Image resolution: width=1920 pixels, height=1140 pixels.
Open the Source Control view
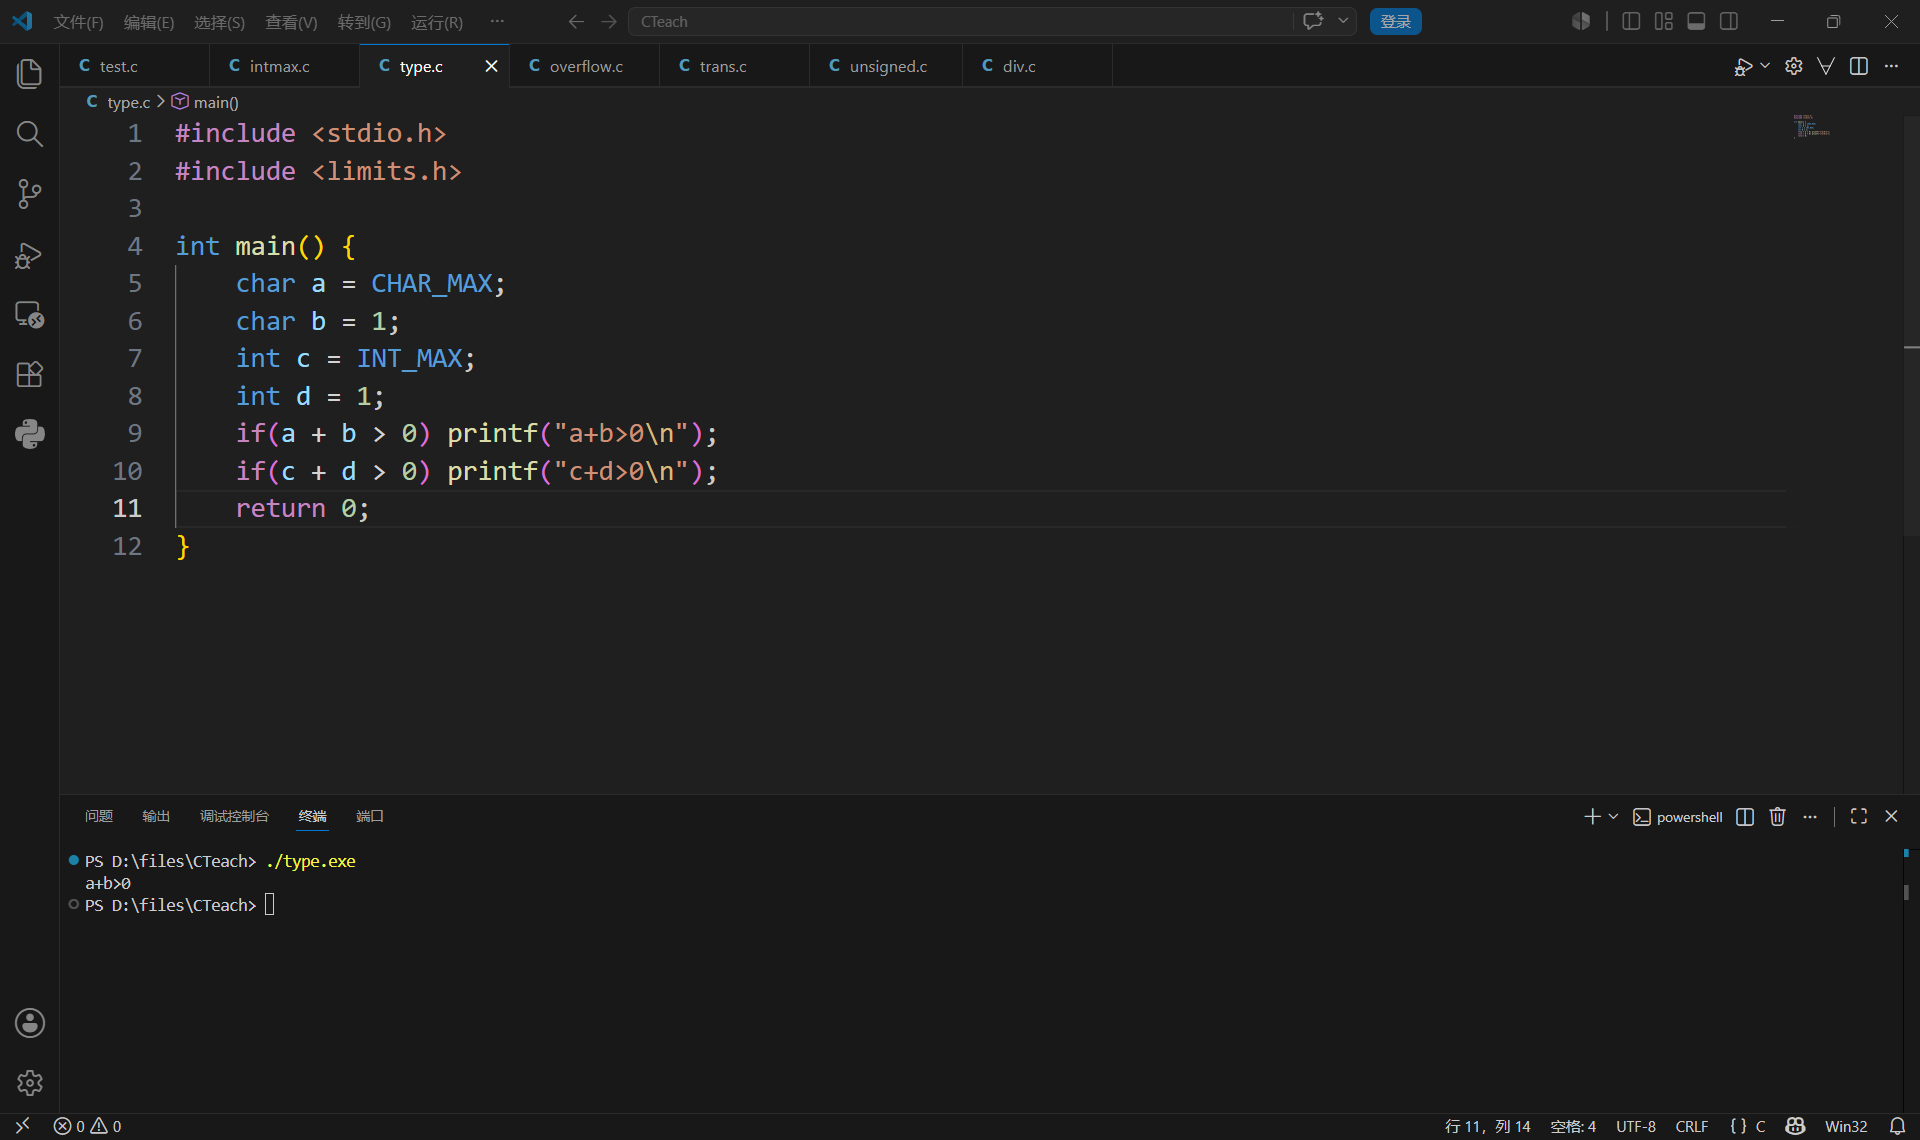click(30, 194)
